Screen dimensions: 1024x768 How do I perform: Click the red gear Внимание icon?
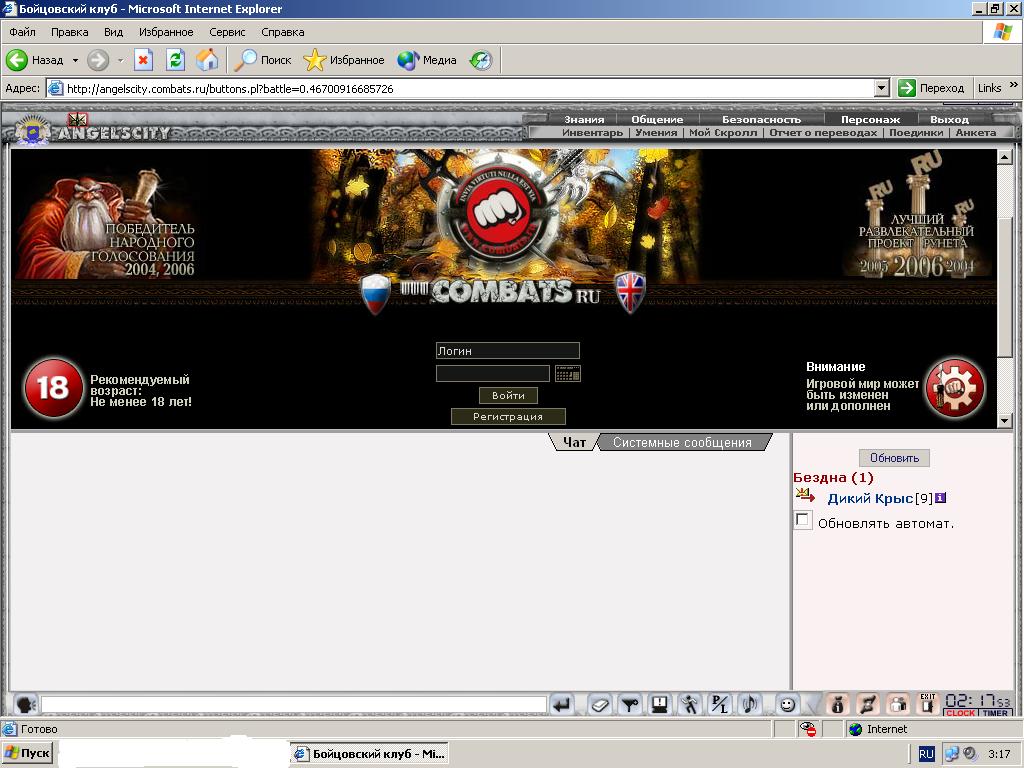pos(955,387)
